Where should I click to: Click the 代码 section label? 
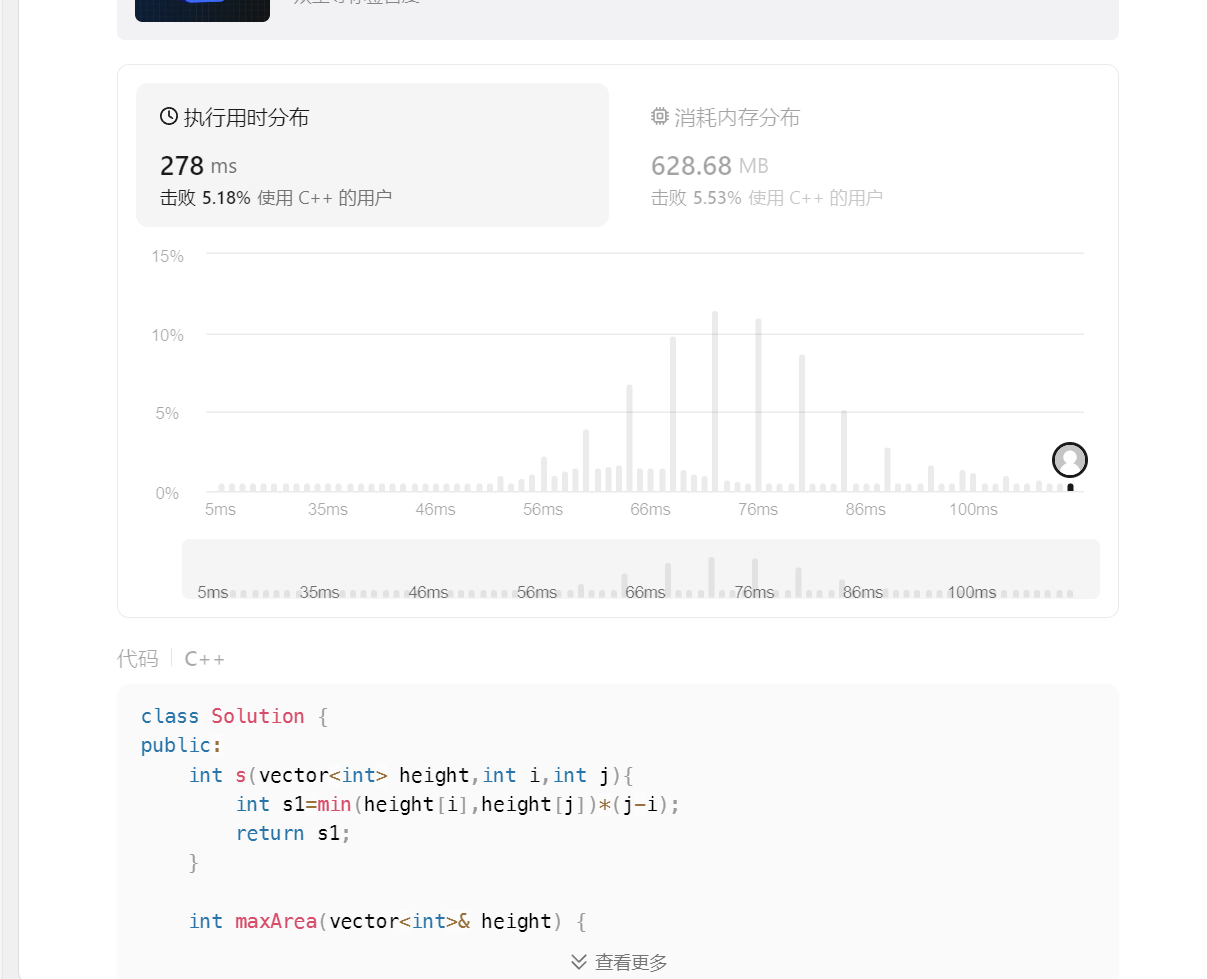(x=137, y=659)
